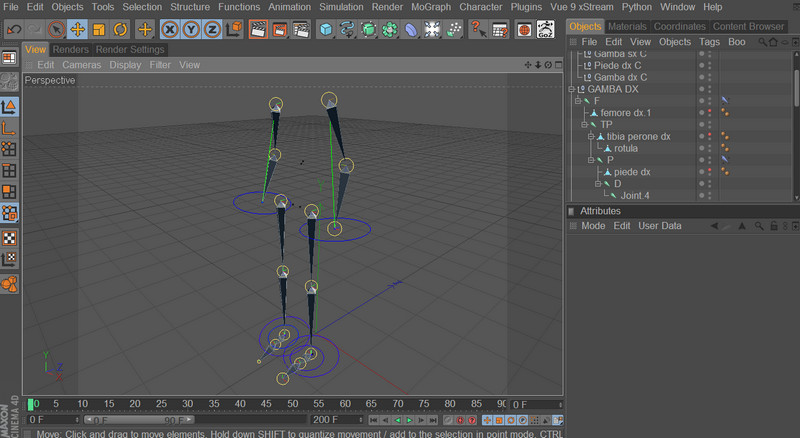This screenshot has width=800, height=438.
Task: Click the Live Selection tool icon
Action: (x=57, y=29)
